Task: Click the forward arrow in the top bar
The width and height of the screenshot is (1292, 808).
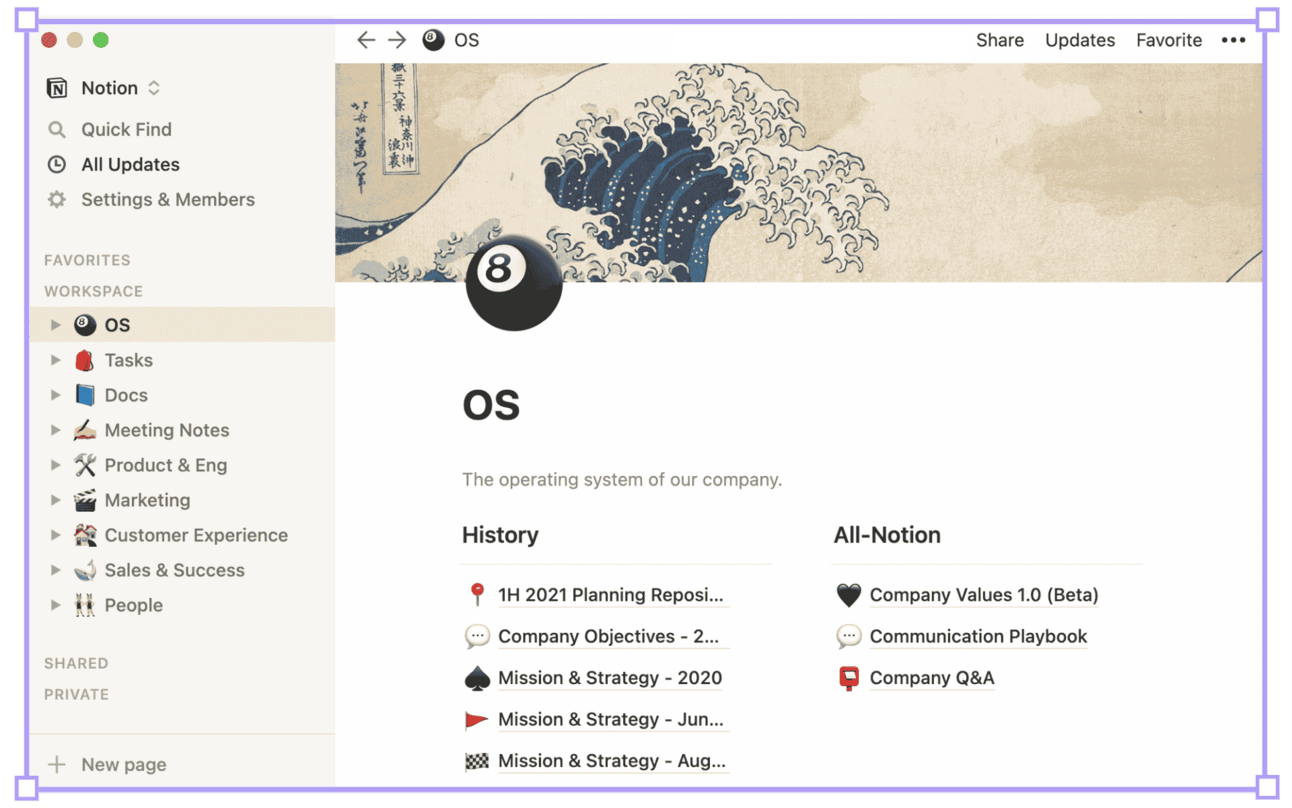Action: point(397,40)
